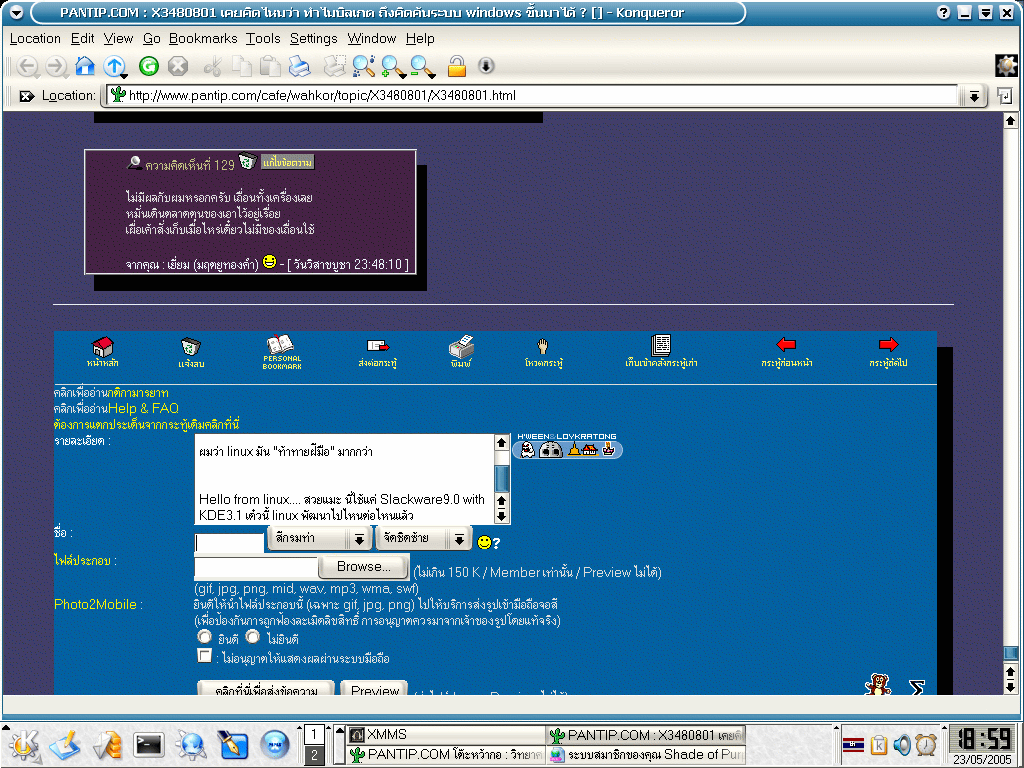Copy using the two-pages toolbar icon
Viewport: 1024px width, 768px height.
click(242, 66)
